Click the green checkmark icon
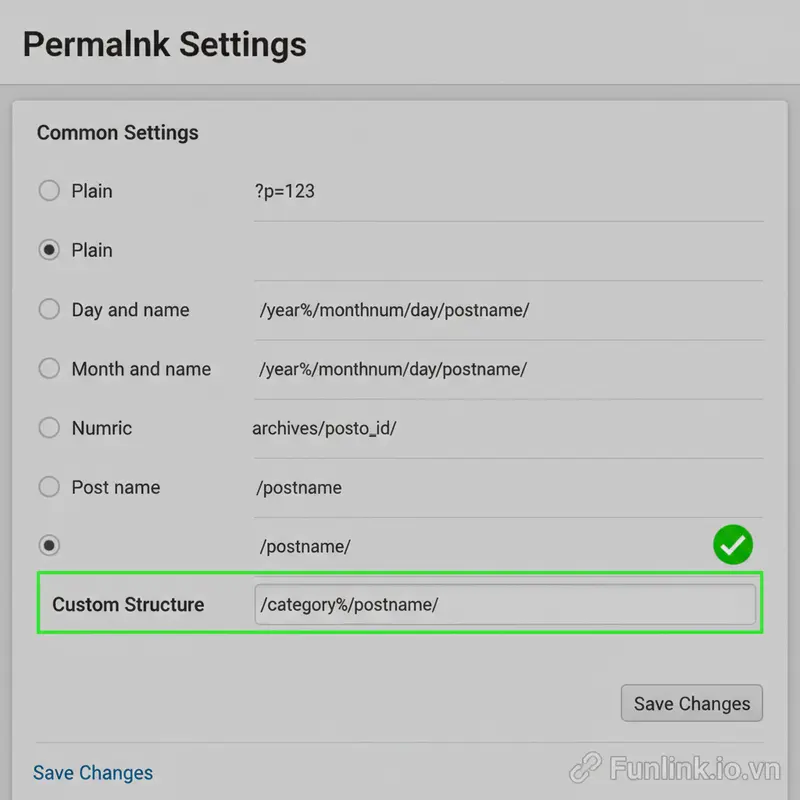800x800 pixels. [x=732, y=545]
